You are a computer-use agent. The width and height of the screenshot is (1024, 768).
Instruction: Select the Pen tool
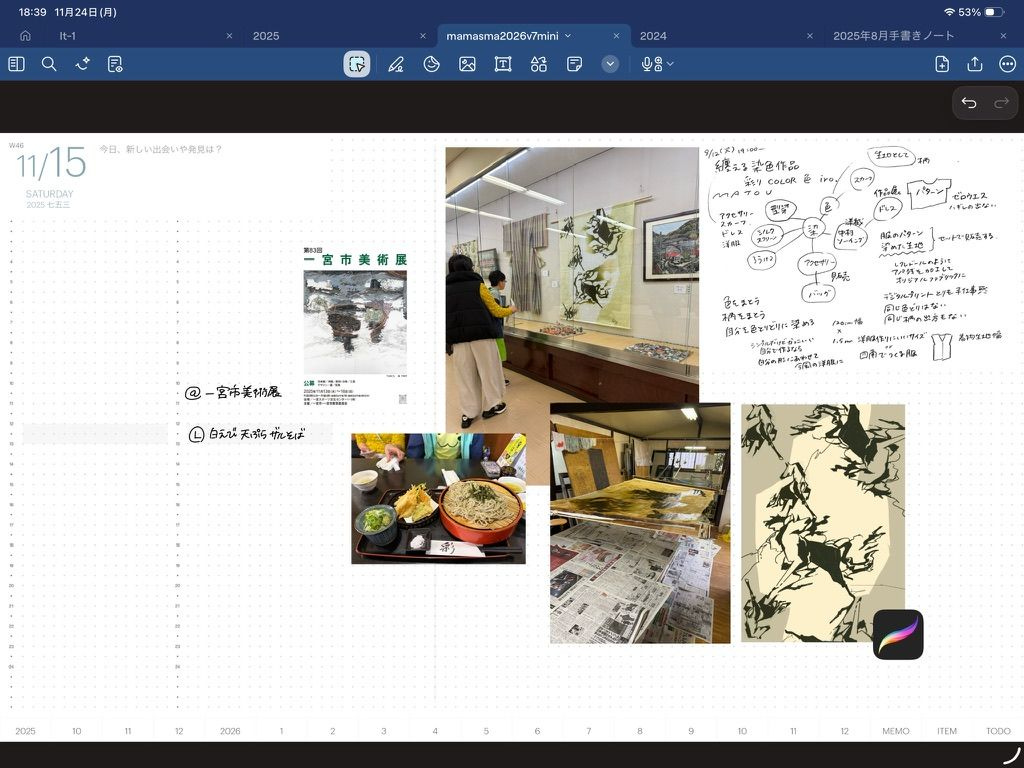pyautogui.click(x=396, y=64)
